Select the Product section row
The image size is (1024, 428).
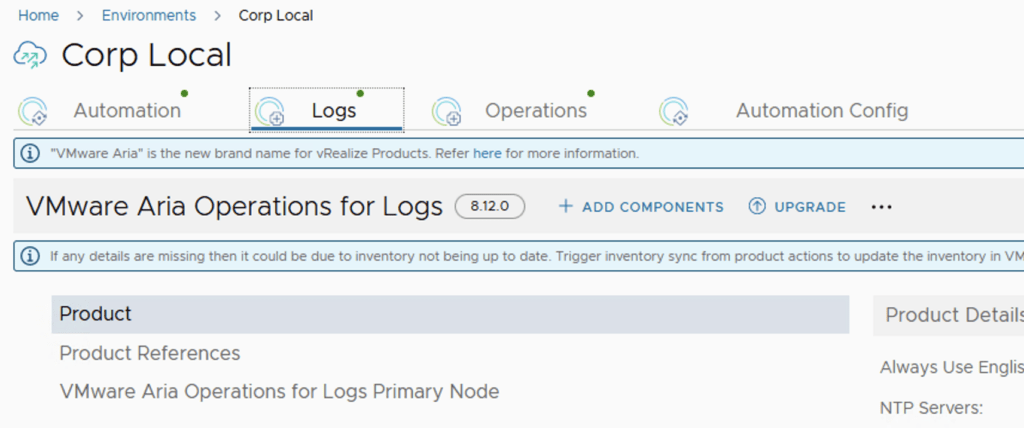[x=451, y=314]
